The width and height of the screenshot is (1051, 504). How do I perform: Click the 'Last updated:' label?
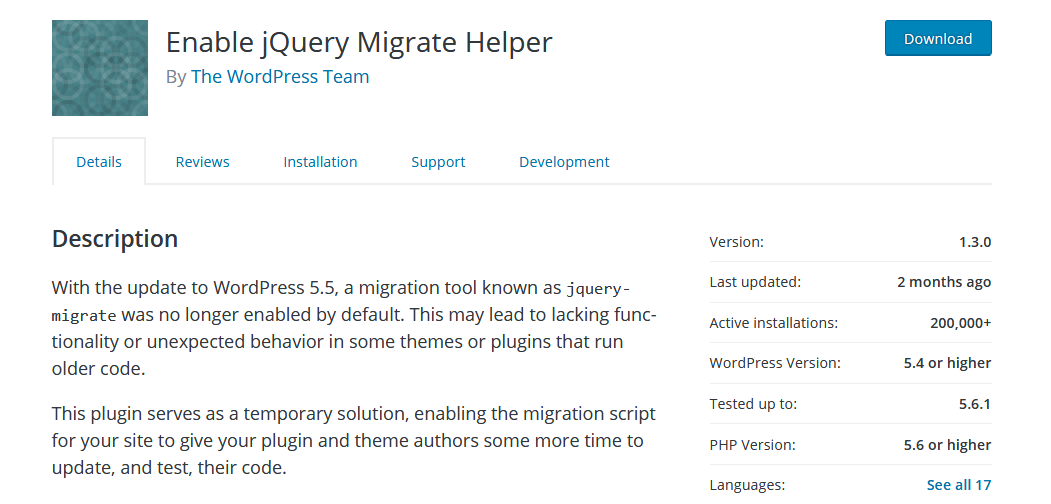click(755, 282)
